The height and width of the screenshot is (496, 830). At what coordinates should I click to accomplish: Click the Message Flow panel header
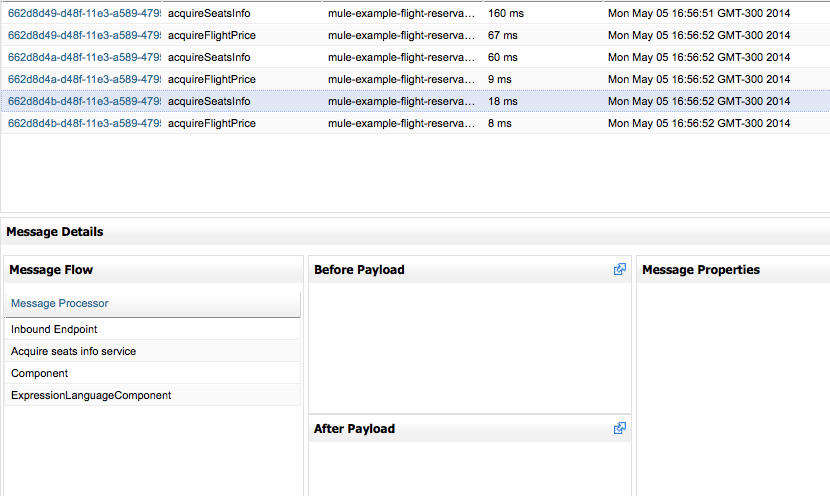[51, 269]
